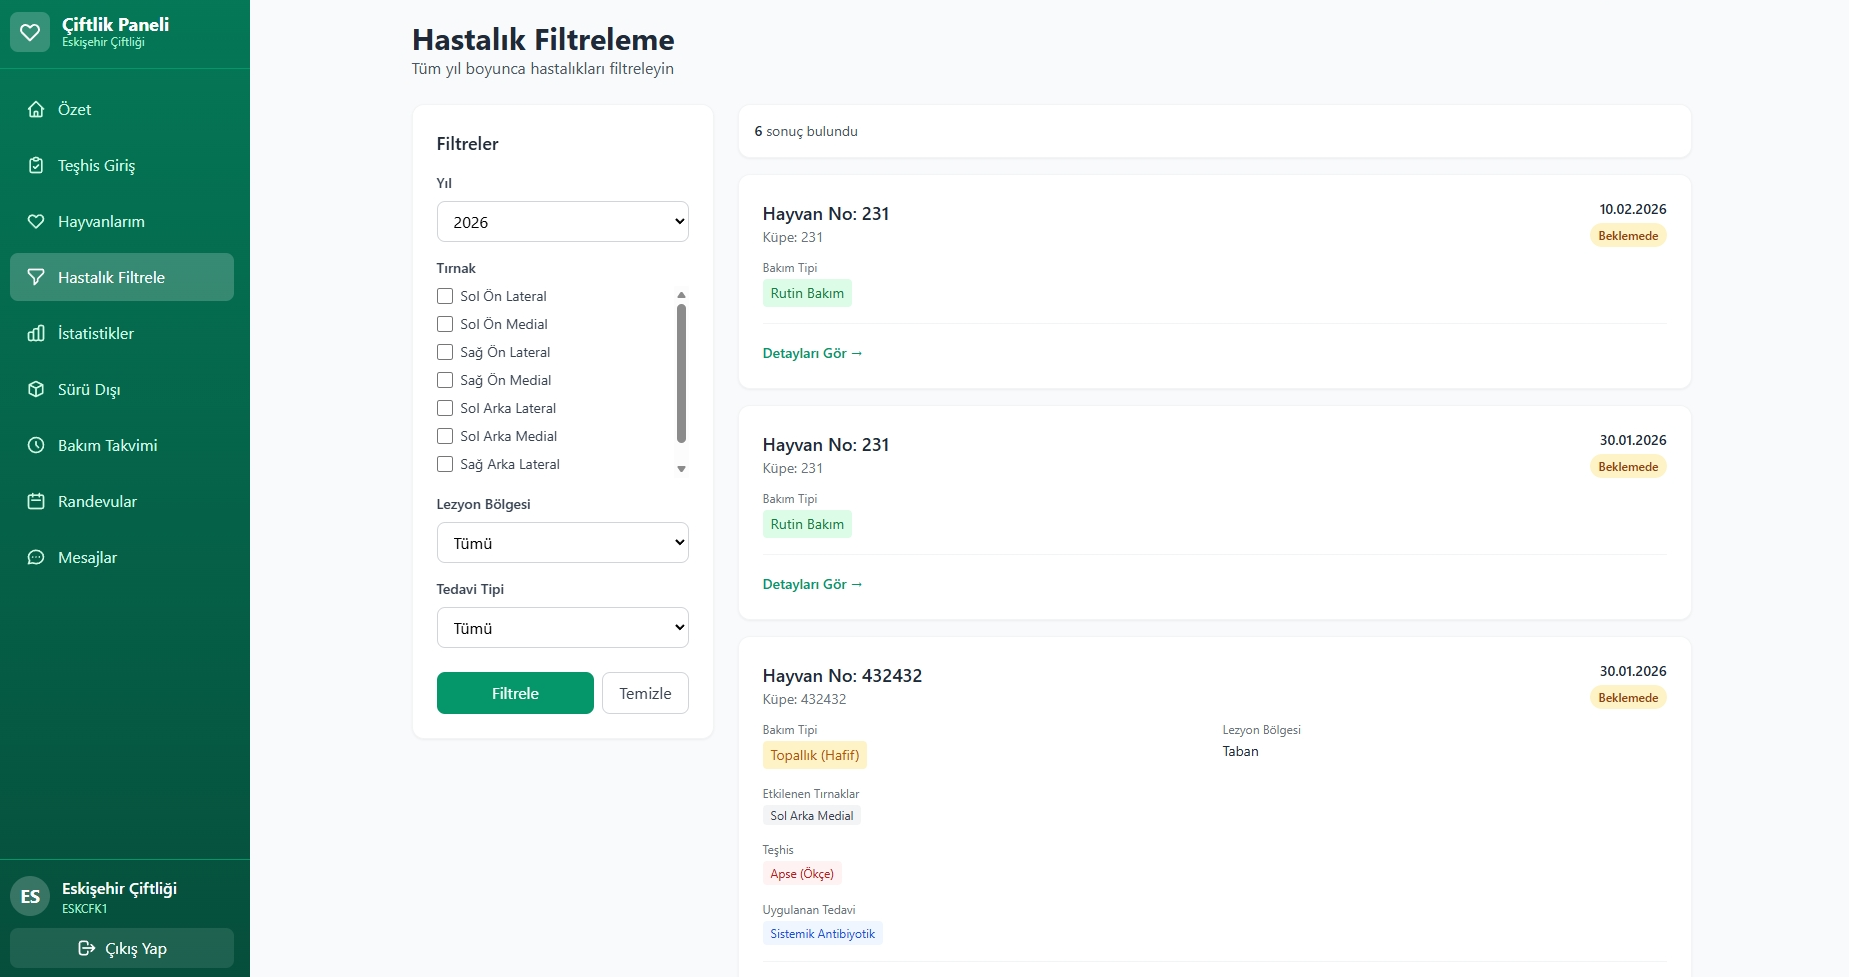This screenshot has width=1849, height=977.
Task: Select the Sürü Dışı cube icon
Action: (36, 389)
